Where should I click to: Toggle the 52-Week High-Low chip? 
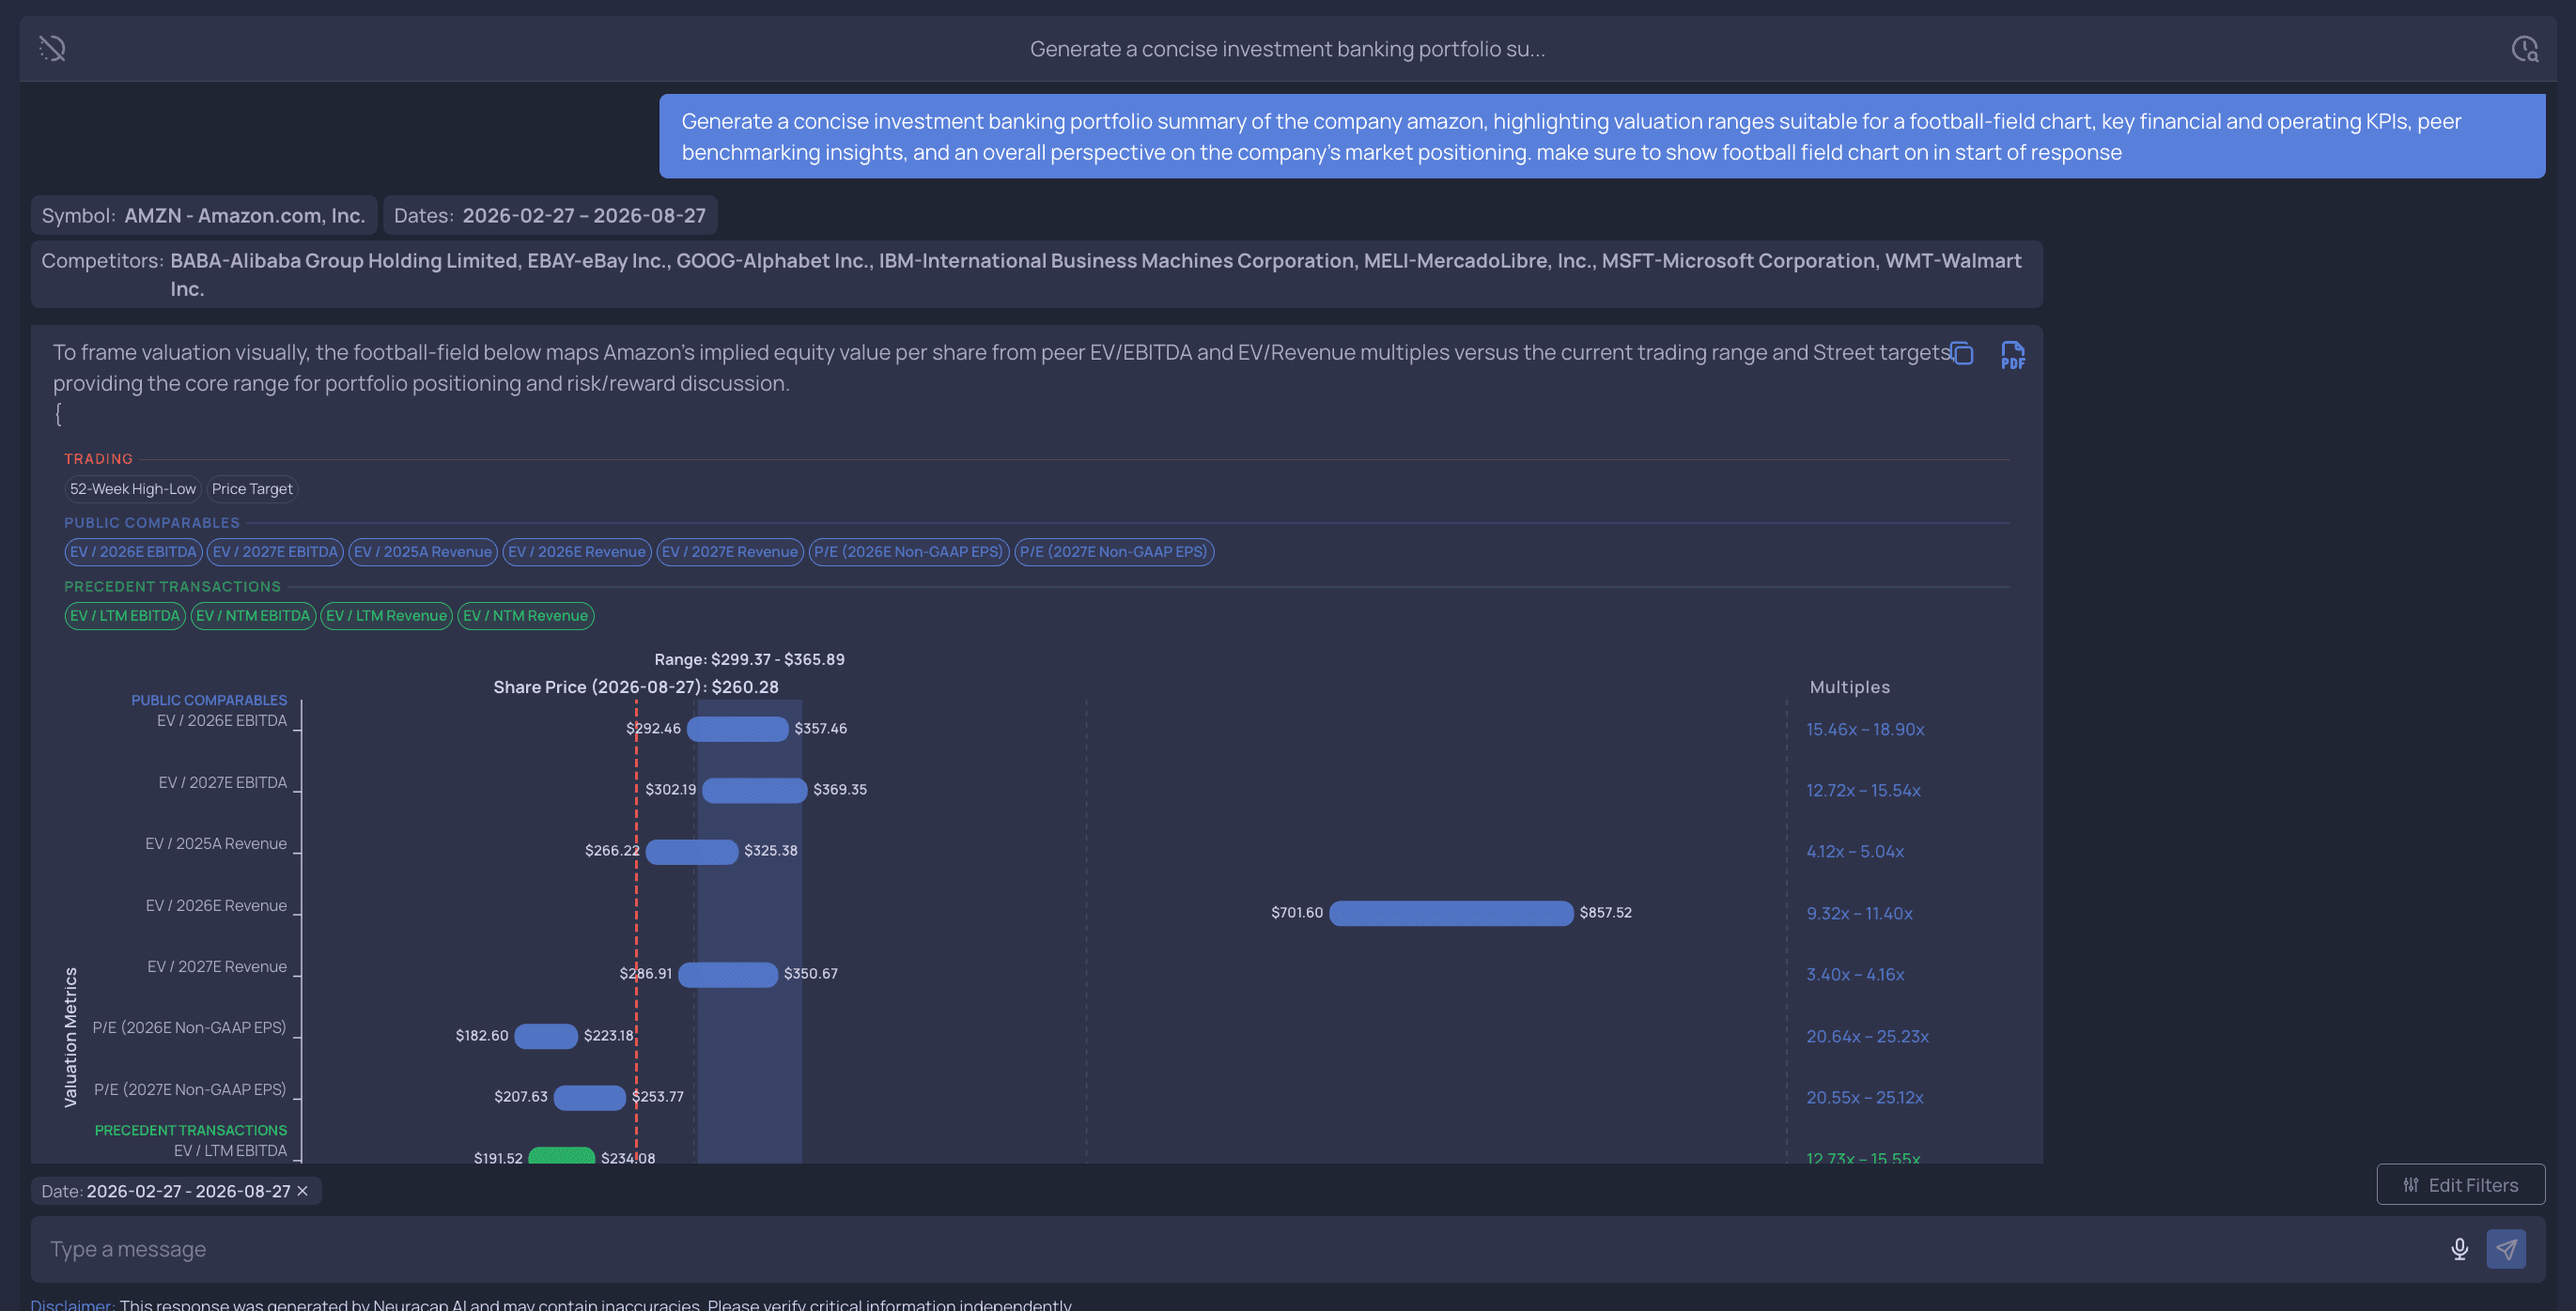(133, 489)
